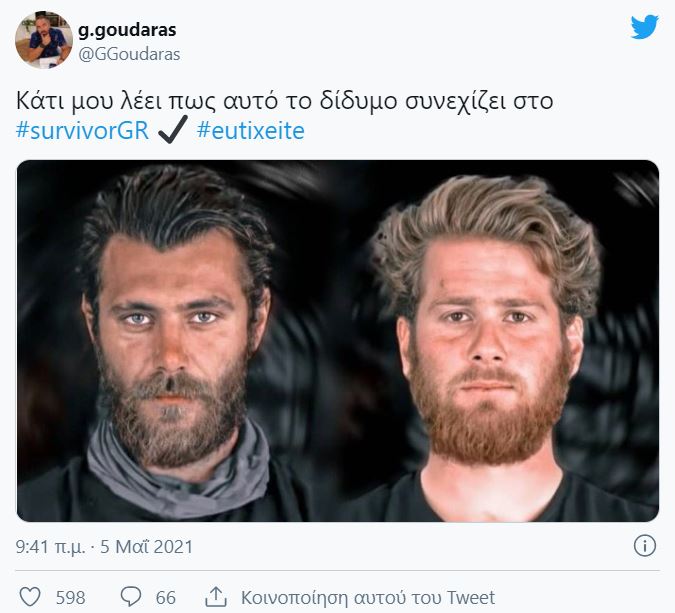675x613 pixels.
Task: Open replies via speech bubble icon
Action: [x=130, y=597]
